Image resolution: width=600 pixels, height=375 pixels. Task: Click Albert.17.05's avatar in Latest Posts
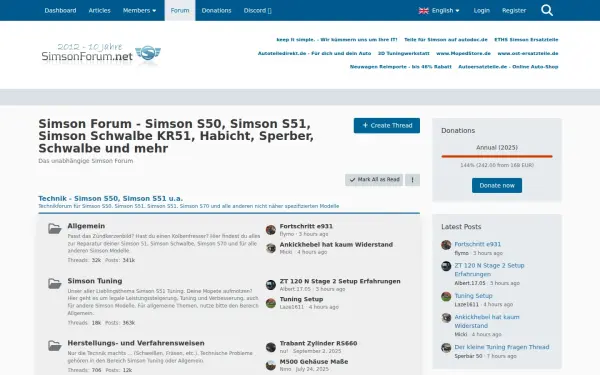[446, 266]
